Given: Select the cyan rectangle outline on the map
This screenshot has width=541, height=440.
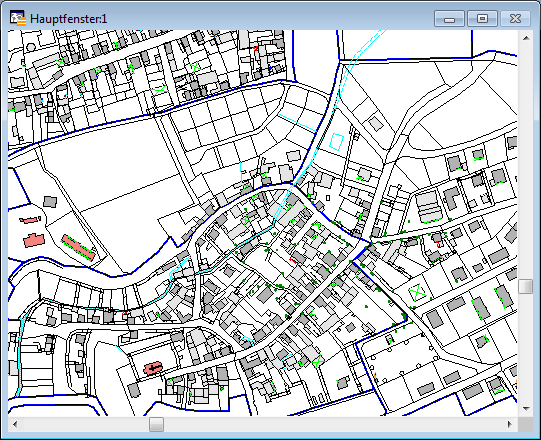Looking at the screenshot, I should pos(336,142).
